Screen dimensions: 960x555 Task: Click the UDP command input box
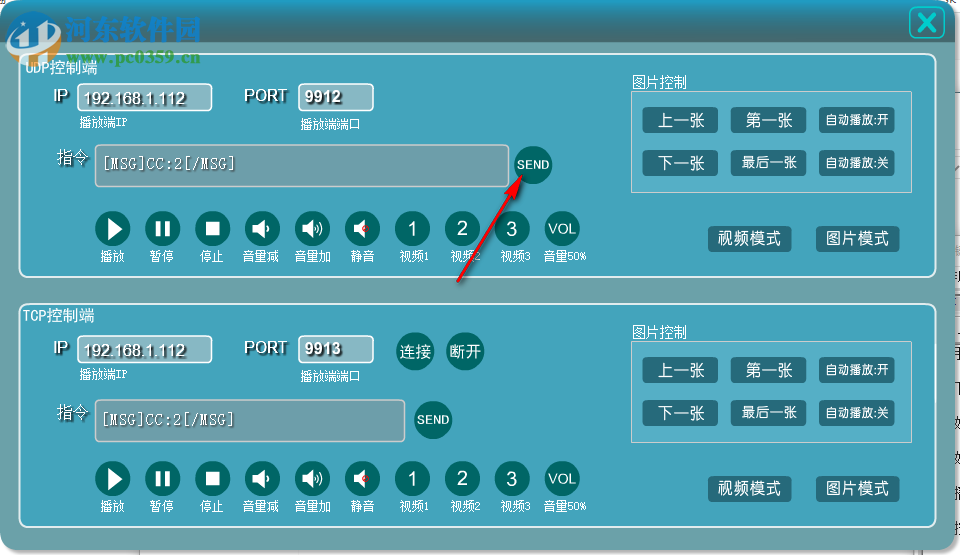click(x=302, y=165)
